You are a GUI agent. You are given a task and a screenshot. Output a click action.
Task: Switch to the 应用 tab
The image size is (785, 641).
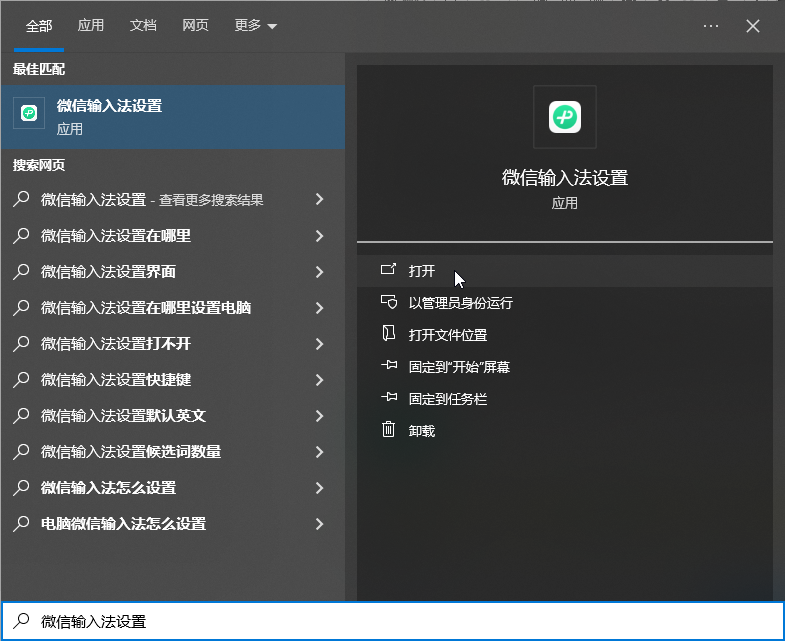91,26
